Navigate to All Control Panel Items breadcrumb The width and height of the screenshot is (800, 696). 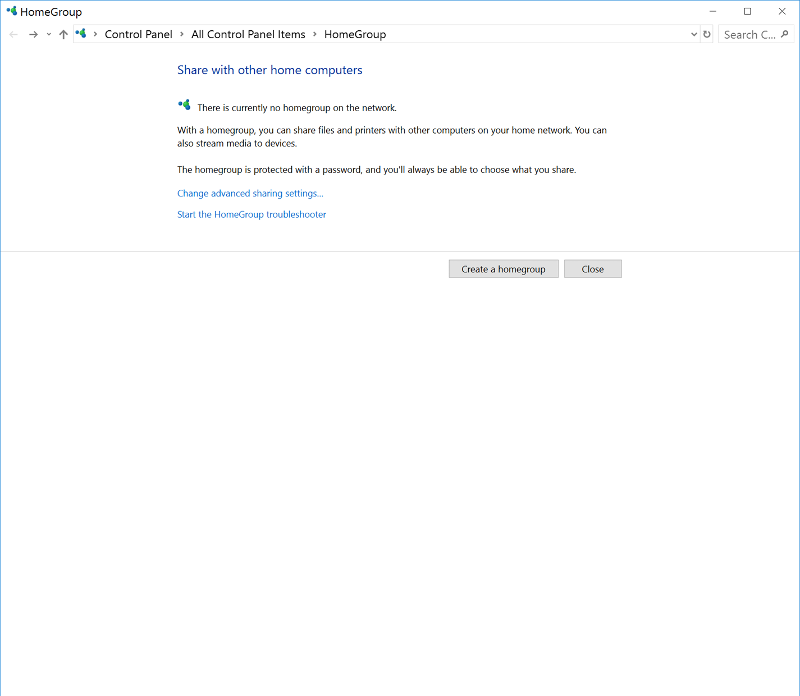coord(248,34)
